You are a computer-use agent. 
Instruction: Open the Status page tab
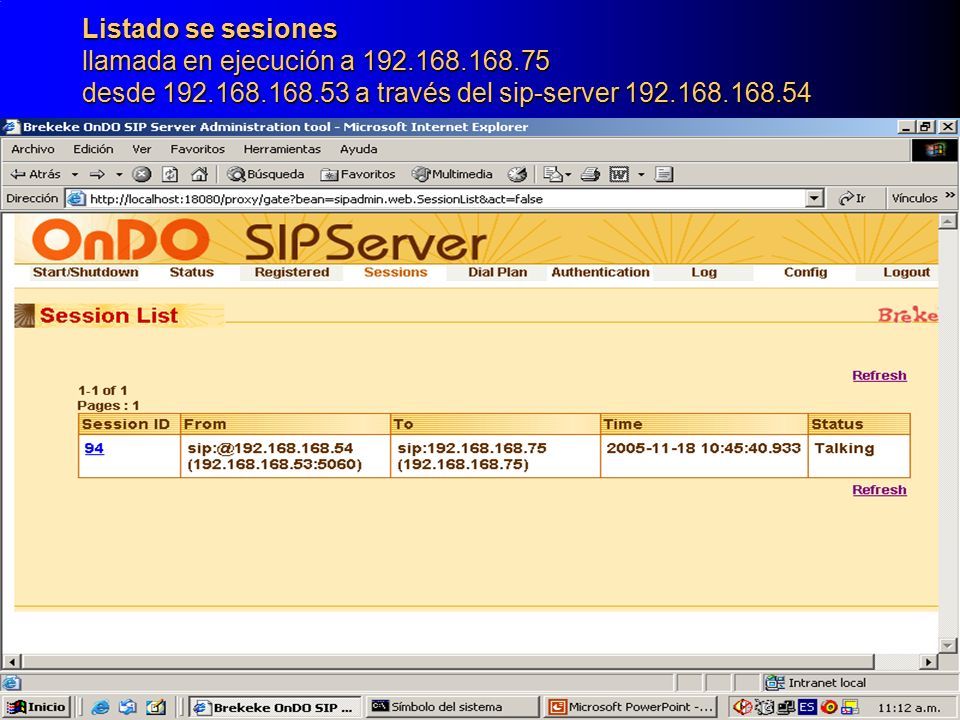192,272
